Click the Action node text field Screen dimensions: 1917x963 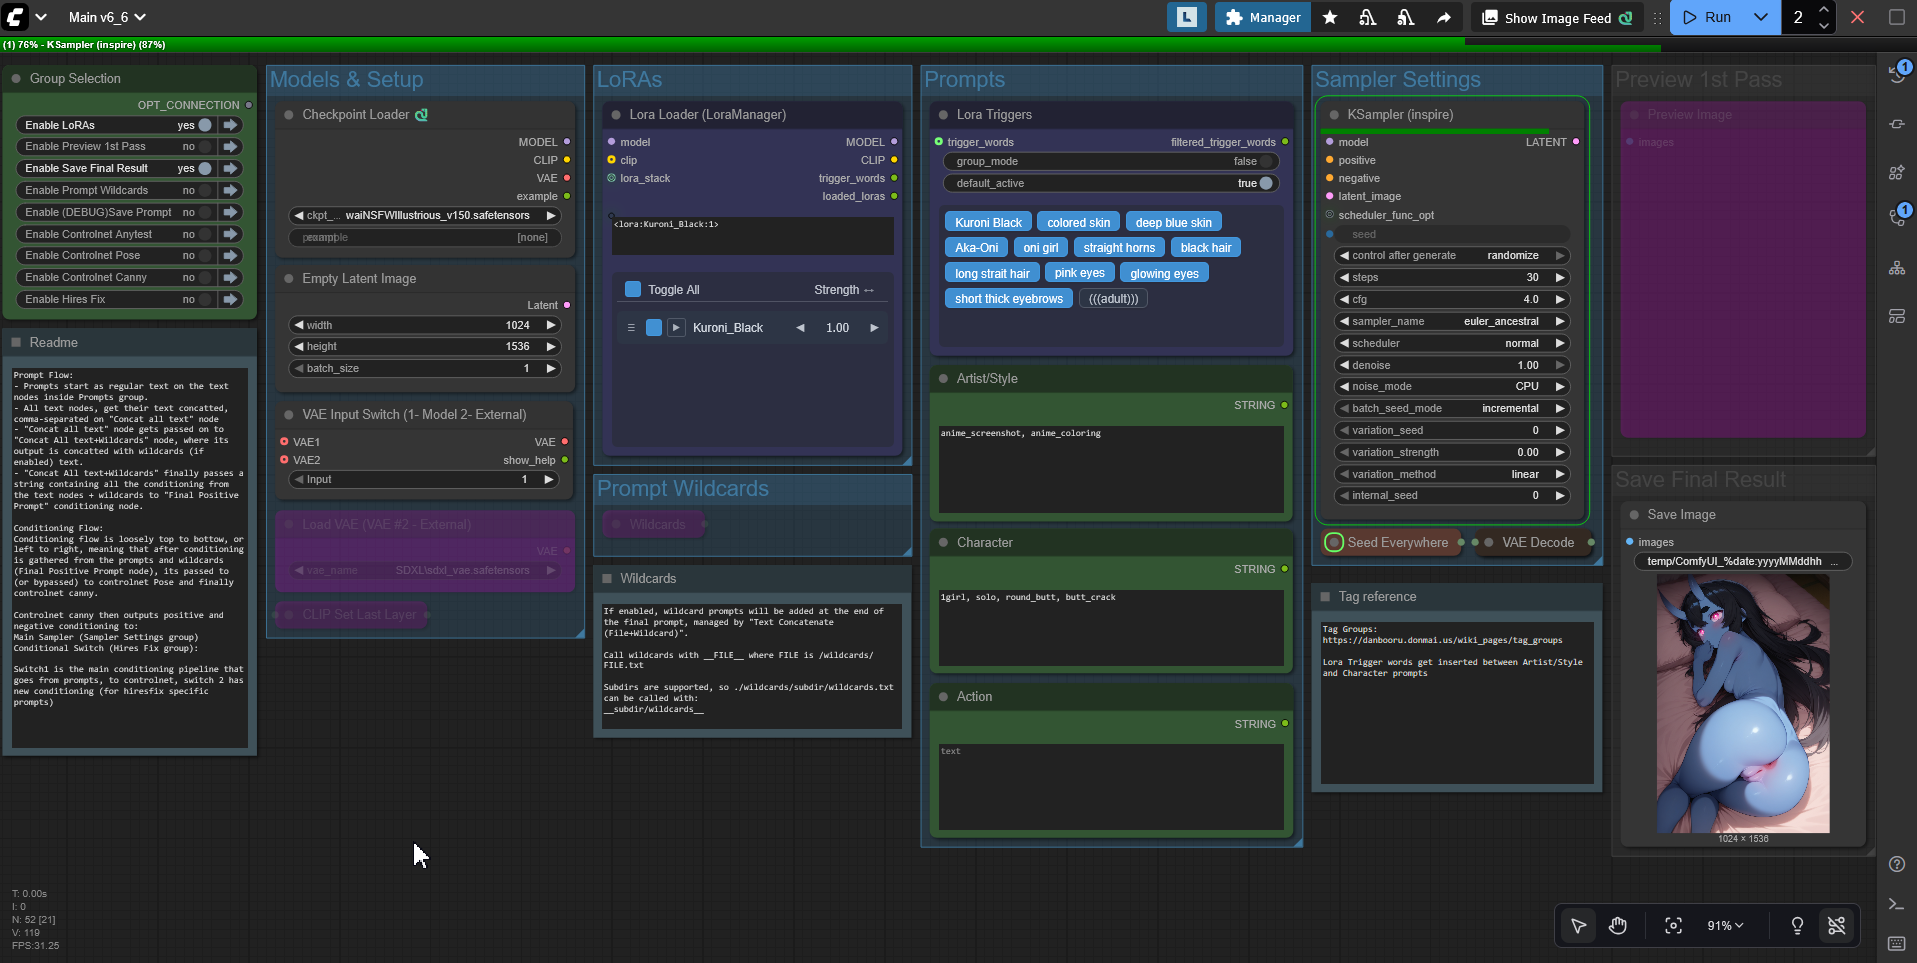coord(1110,785)
